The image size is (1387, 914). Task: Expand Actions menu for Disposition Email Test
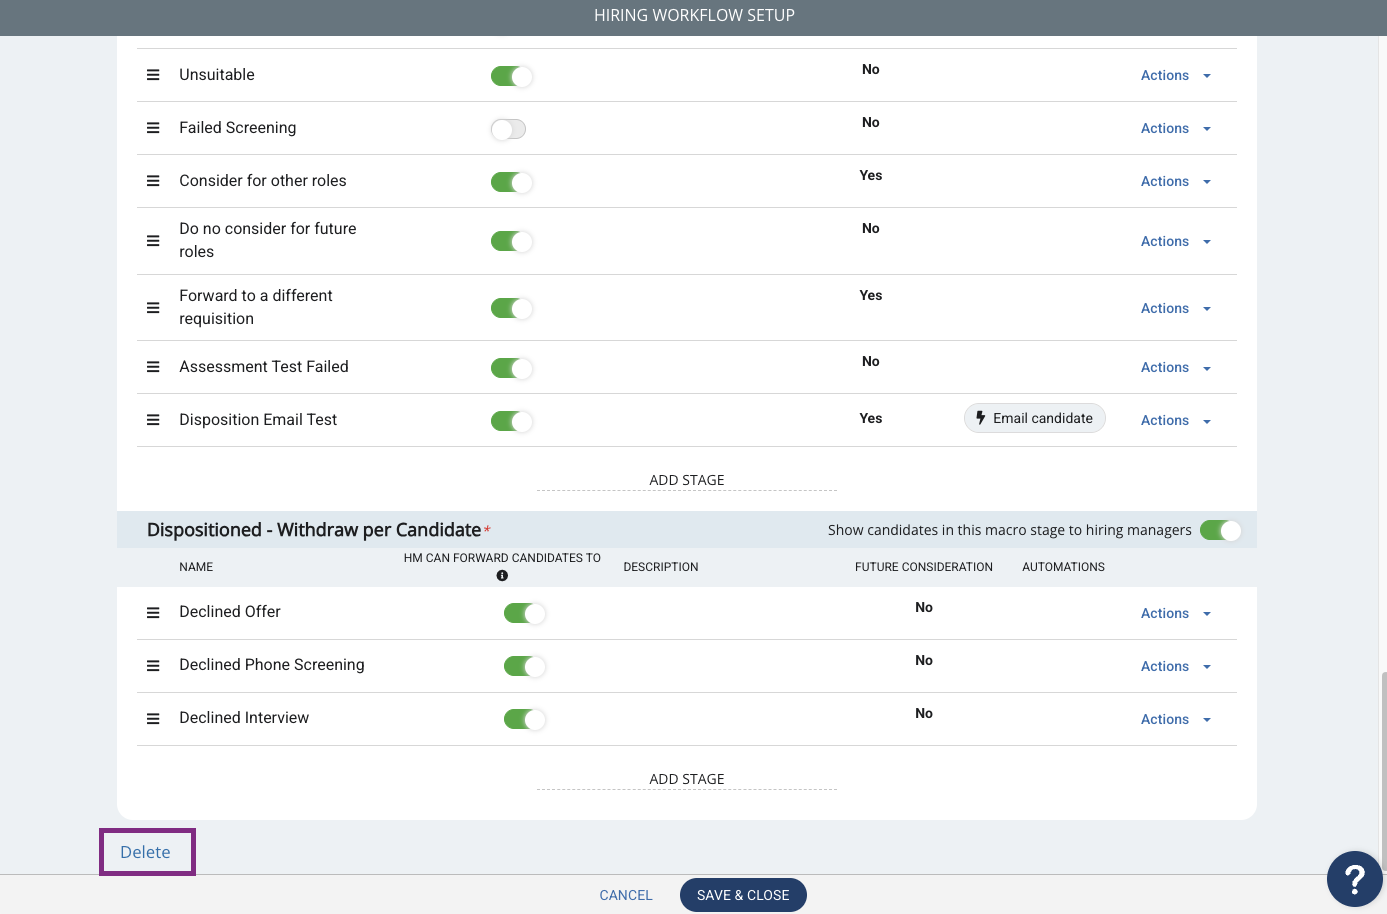pyautogui.click(x=1175, y=420)
